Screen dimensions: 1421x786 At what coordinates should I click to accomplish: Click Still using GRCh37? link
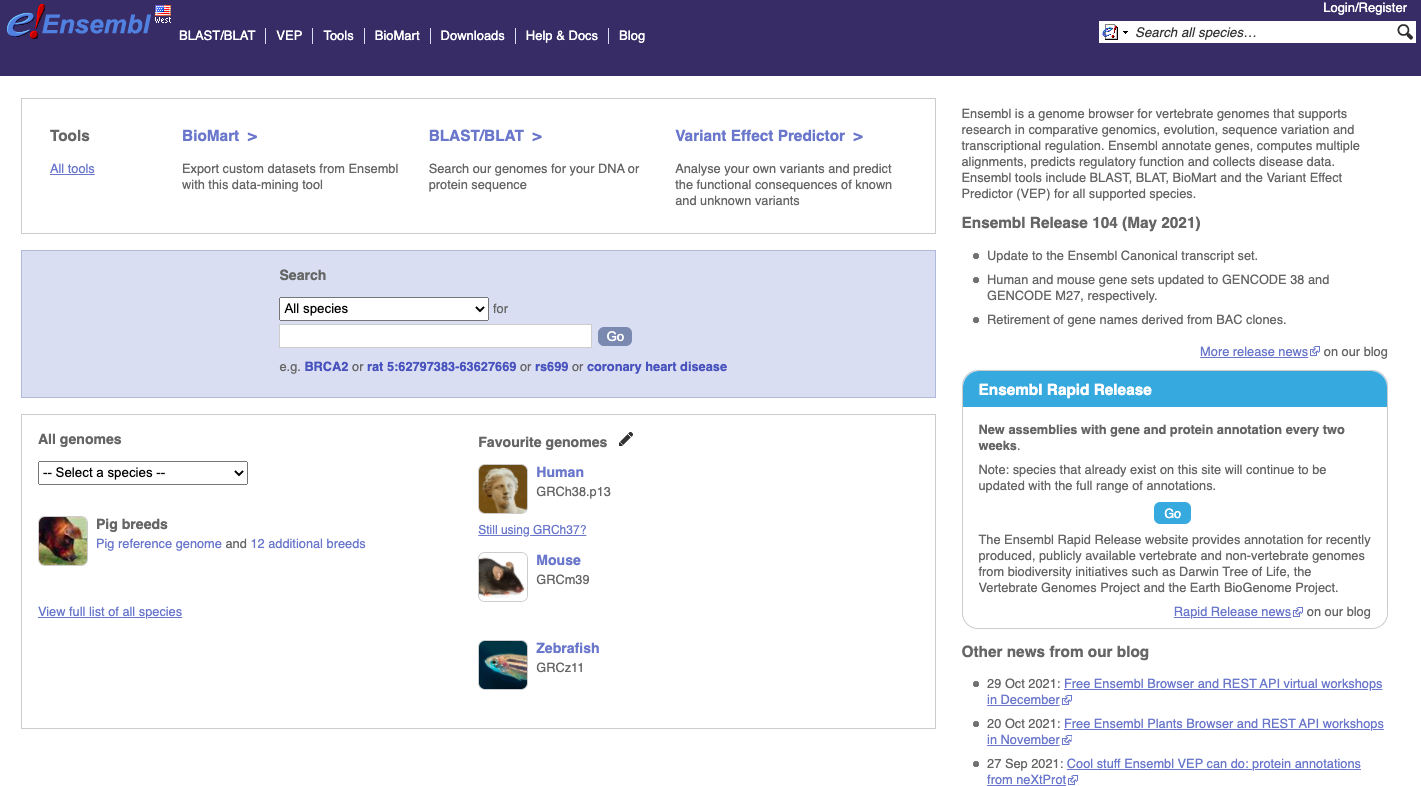point(532,530)
